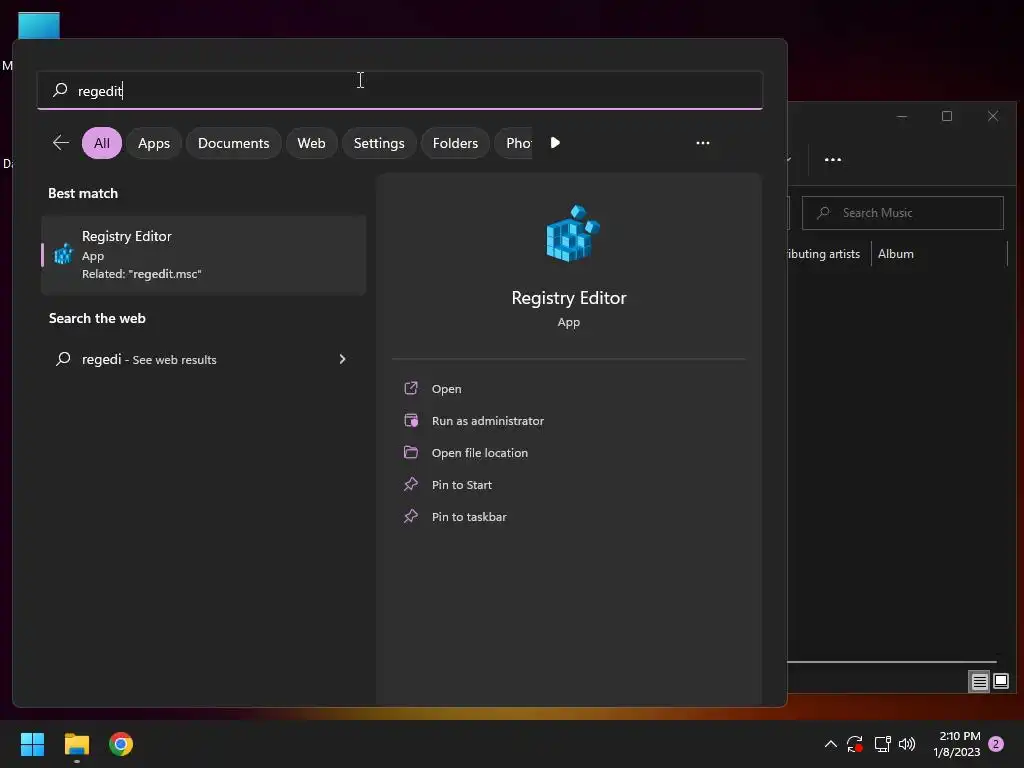Open File Explorer from the taskbar
Image resolution: width=1024 pixels, height=768 pixels.
[x=76, y=744]
